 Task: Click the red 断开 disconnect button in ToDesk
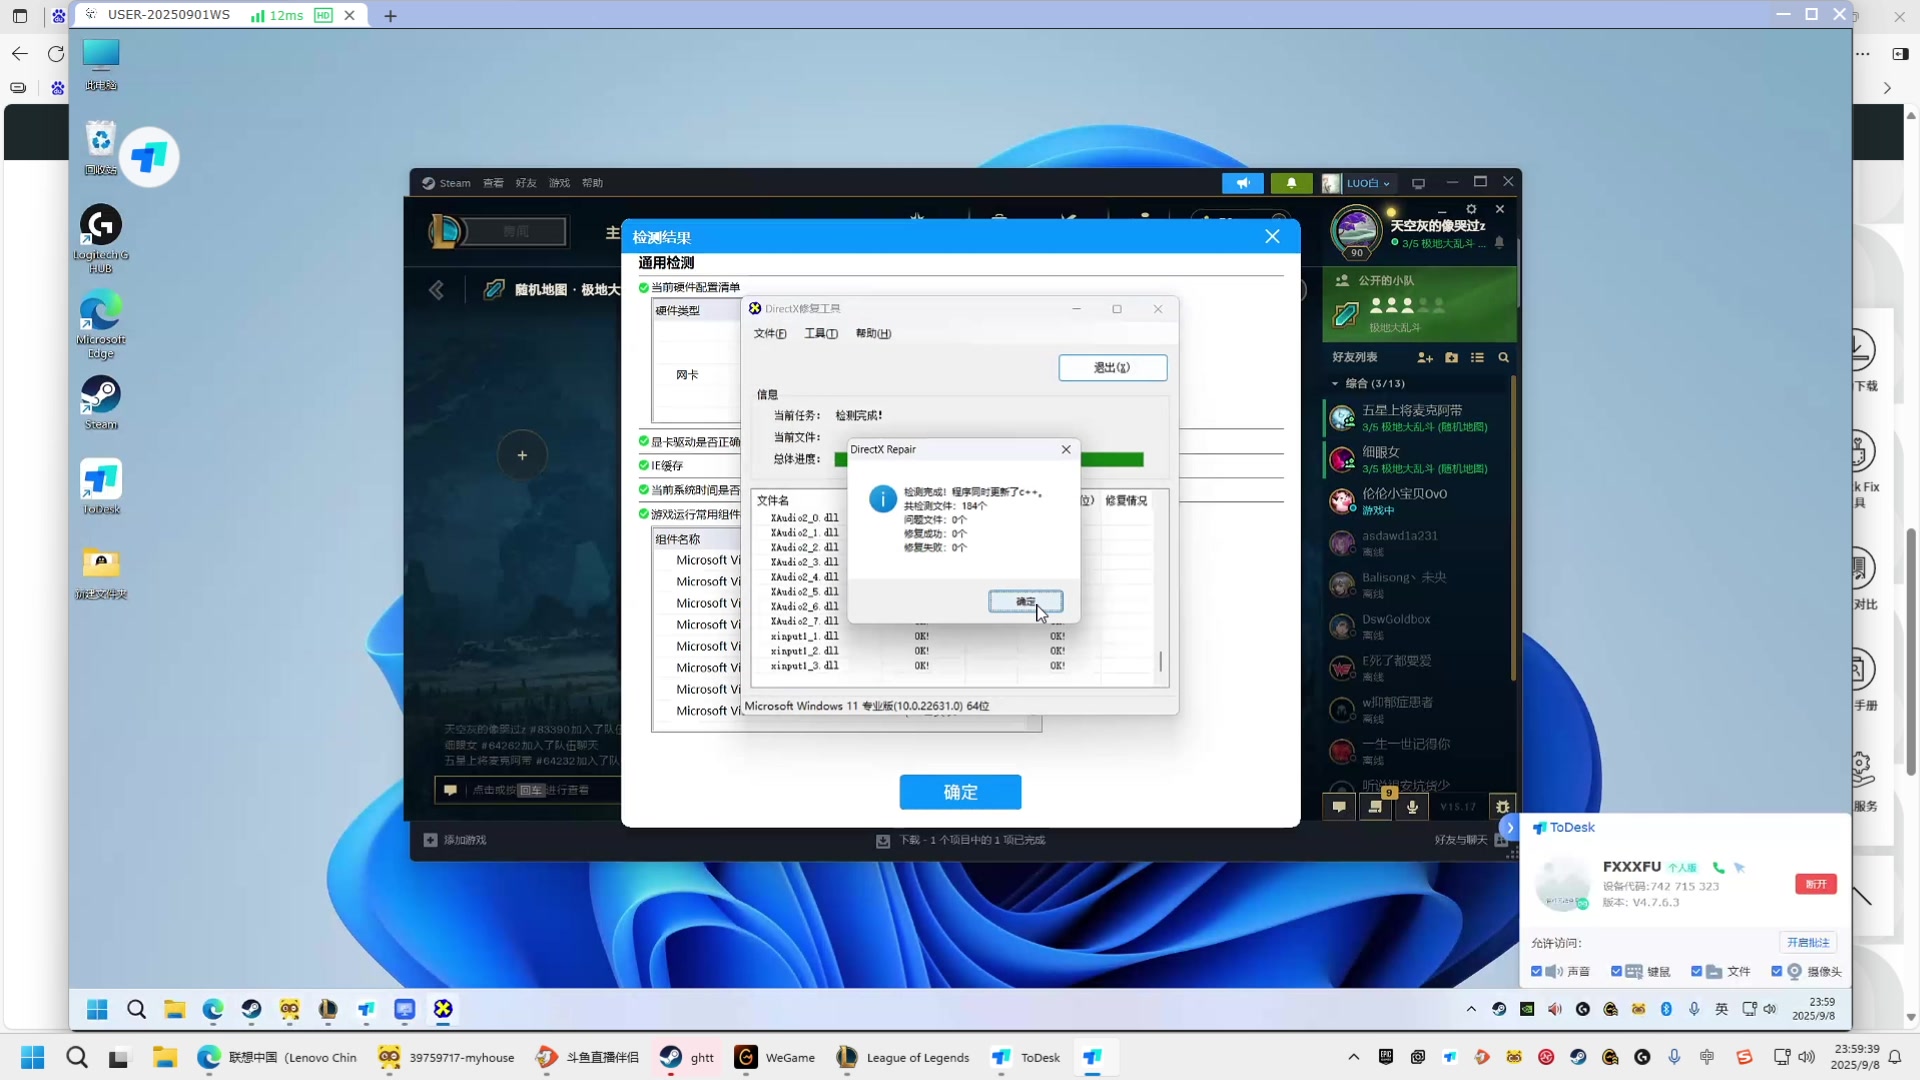click(x=1816, y=884)
